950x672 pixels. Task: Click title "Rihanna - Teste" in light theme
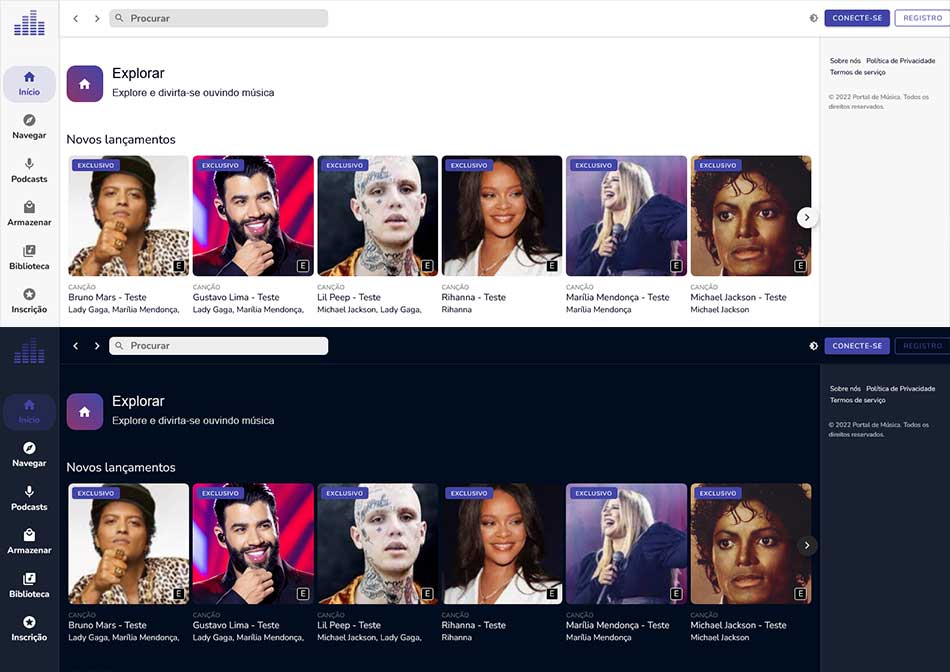point(474,298)
